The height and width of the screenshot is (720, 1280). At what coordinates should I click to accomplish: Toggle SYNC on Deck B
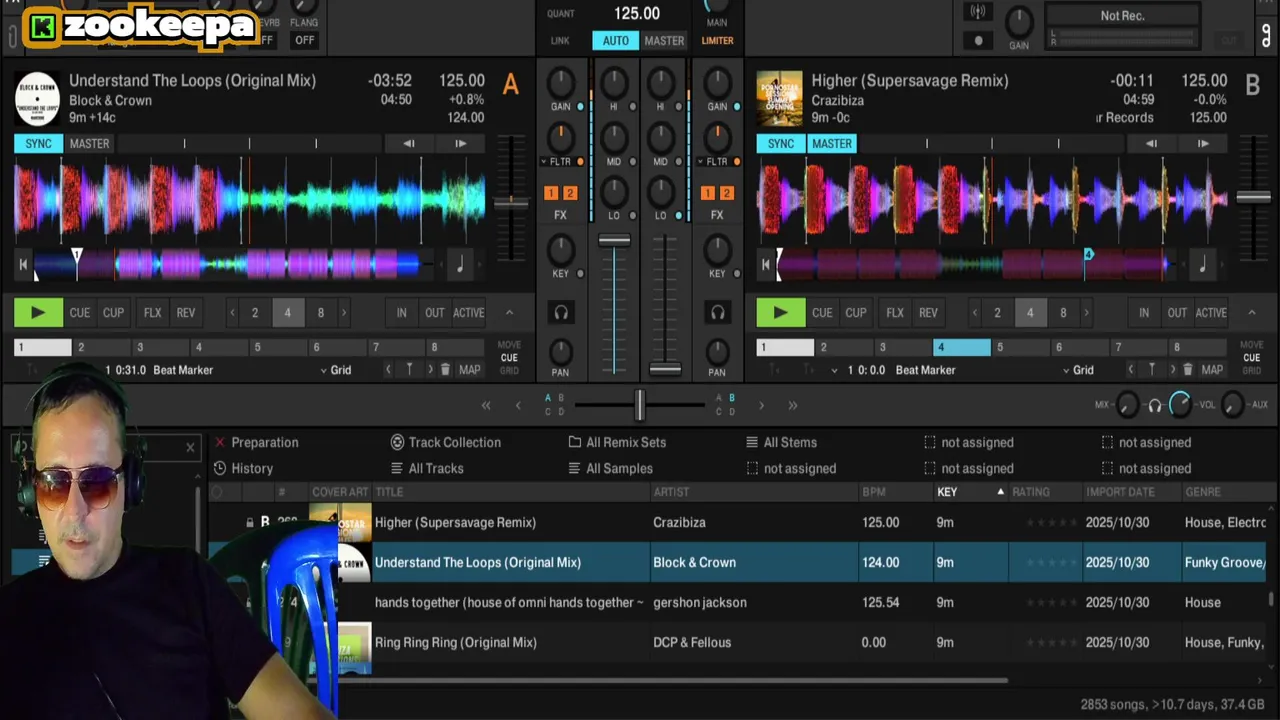coord(780,144)
